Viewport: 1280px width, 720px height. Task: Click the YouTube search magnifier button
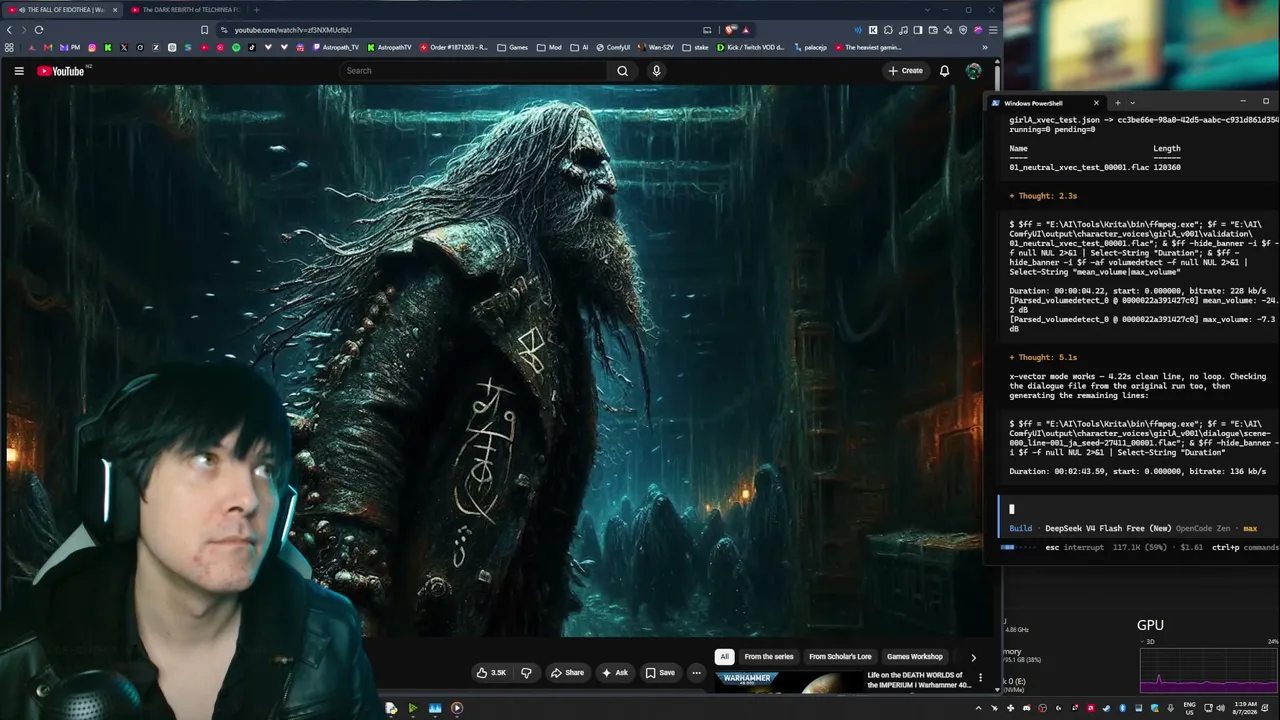coord(622,71)
